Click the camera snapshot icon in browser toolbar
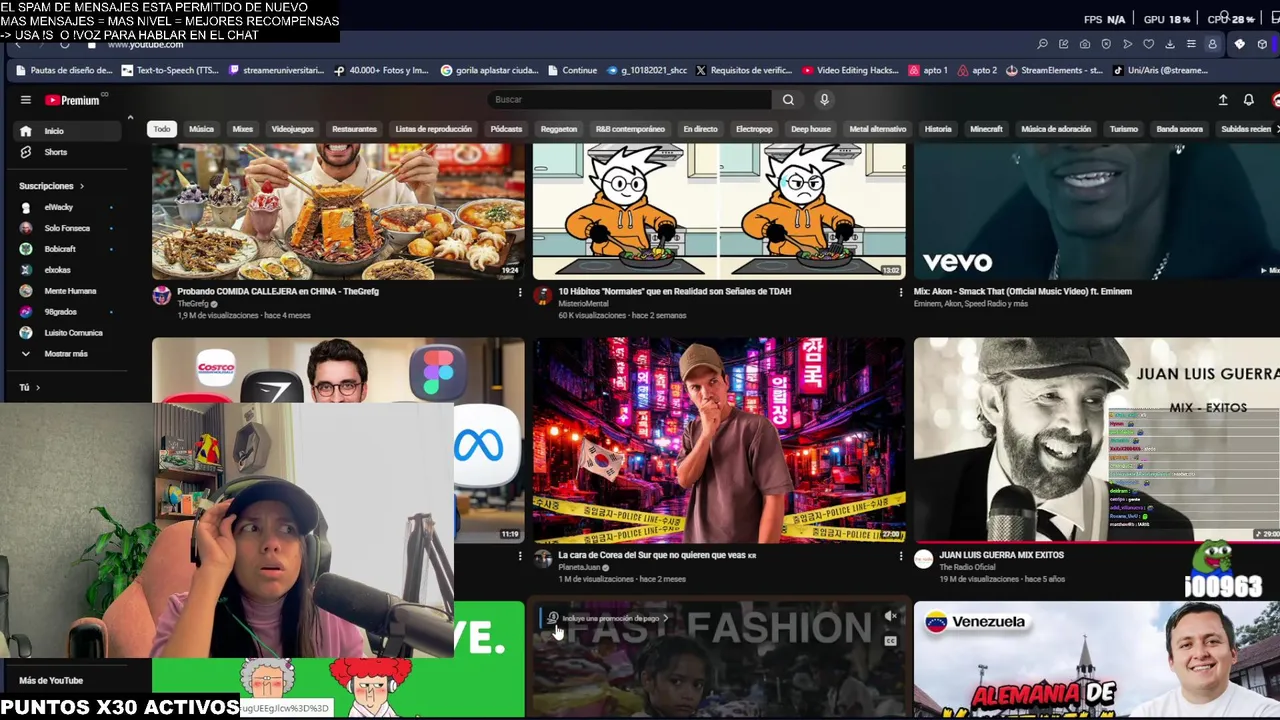The height and width of the screenshot is (720, 1280). click(x=1084, y=44)
